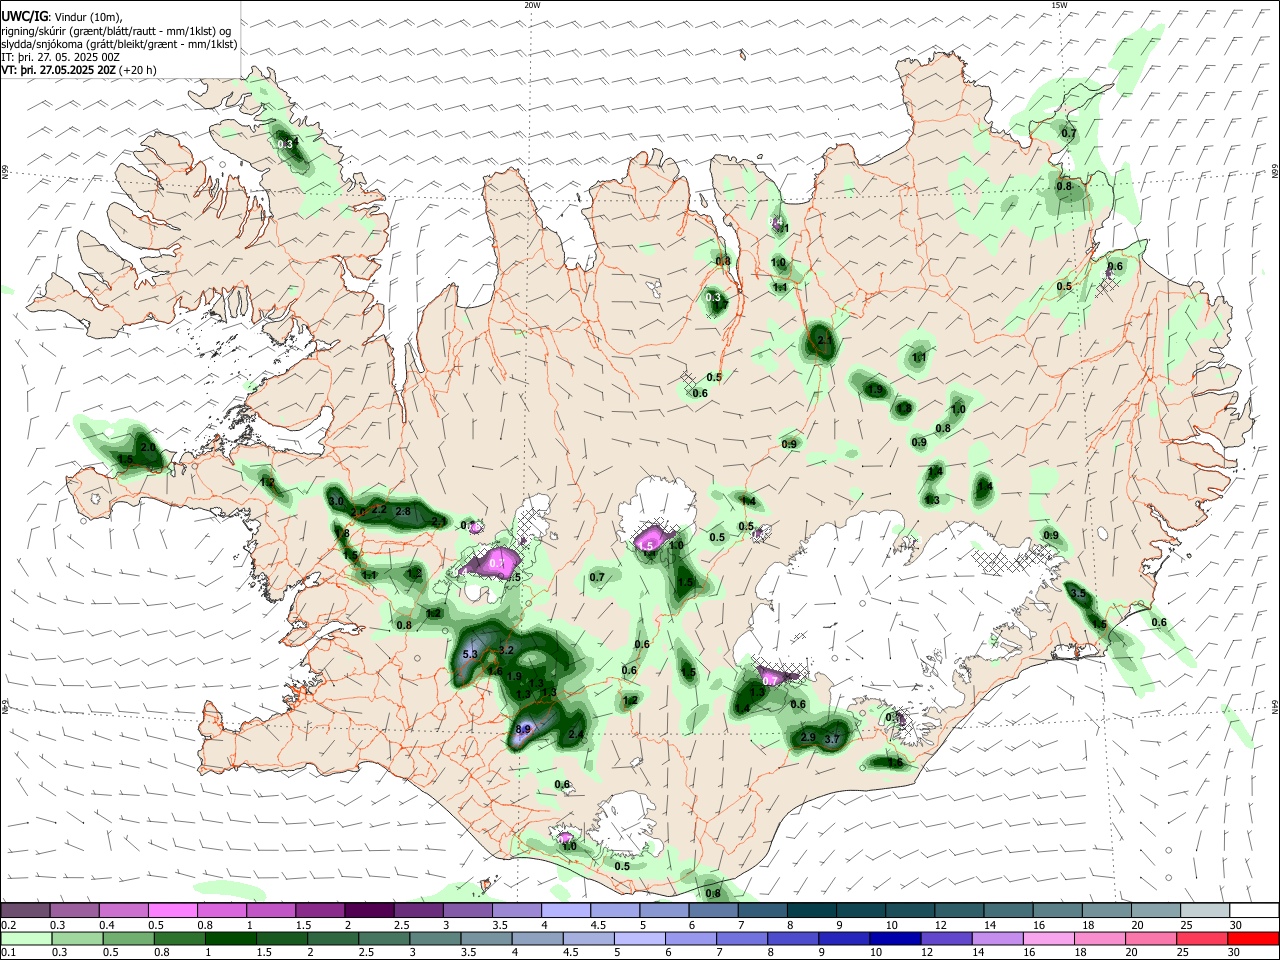Pick light lavender snow swatch between 4 and 4.5
Image resolution: width=1280 pixels, height=960 pixels.
[x=564, y=910]
